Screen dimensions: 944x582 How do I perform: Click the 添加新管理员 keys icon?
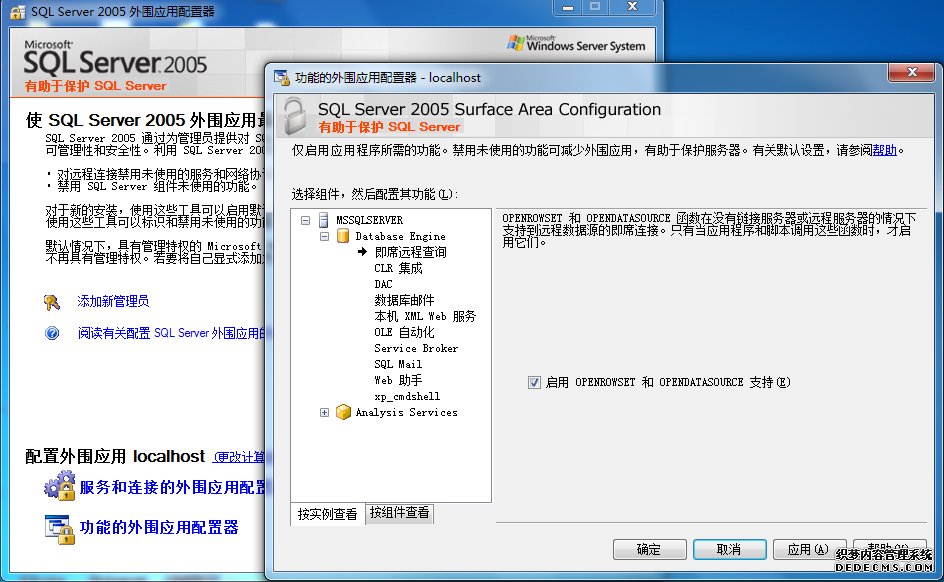tap(53, 302)
